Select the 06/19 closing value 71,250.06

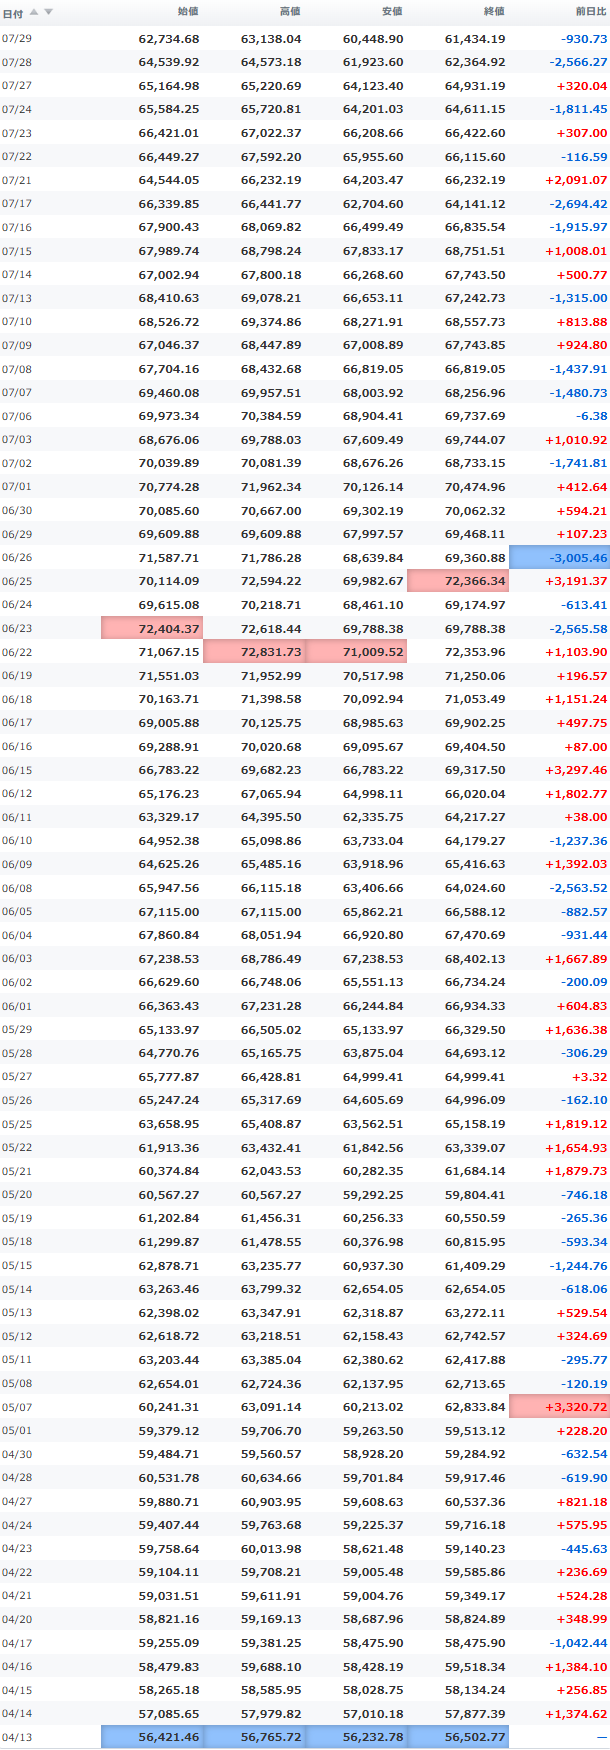click(475, 676)
